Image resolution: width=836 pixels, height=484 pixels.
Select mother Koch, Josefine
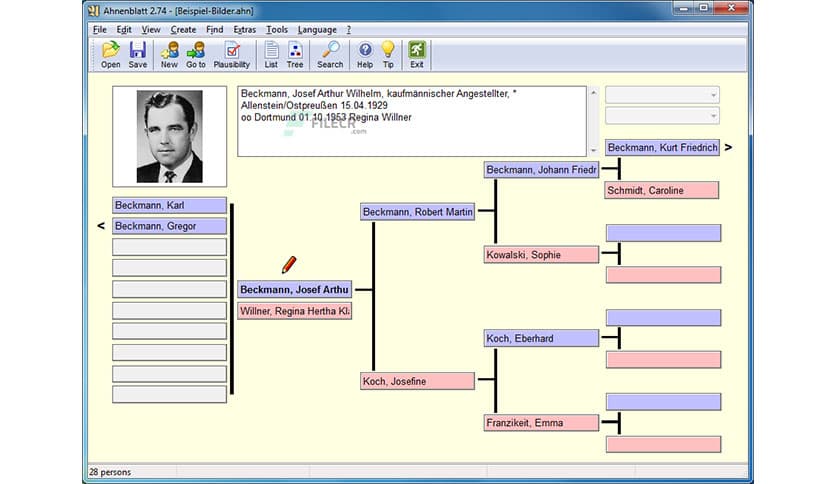point(417,381)
